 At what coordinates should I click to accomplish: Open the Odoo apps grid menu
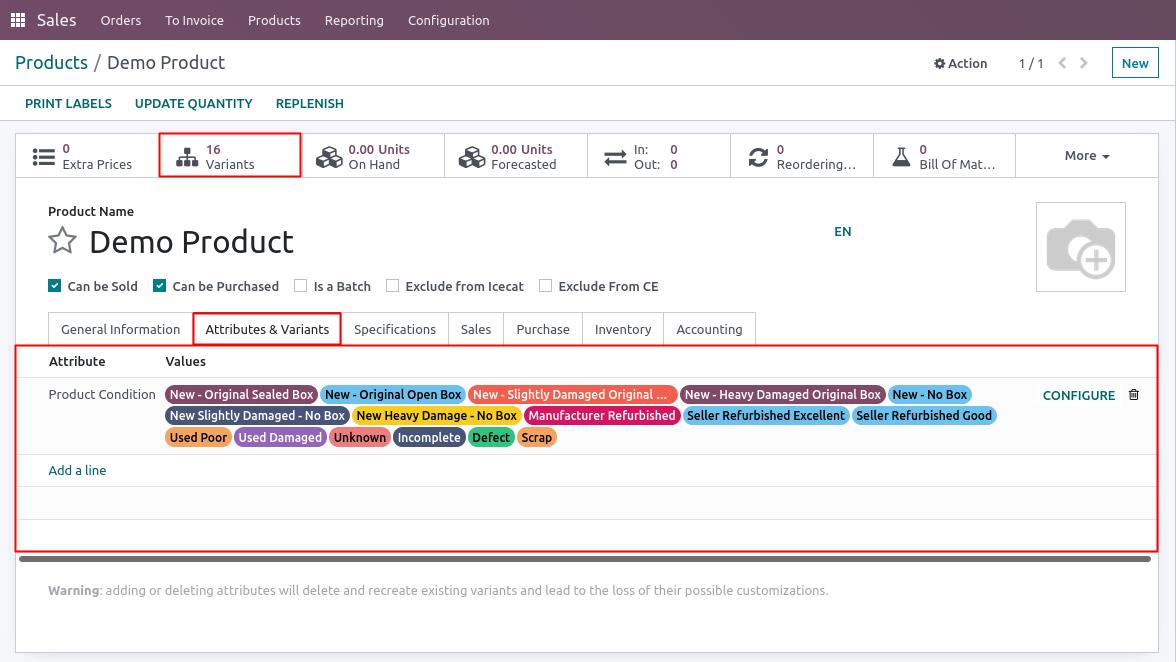pyautogui.click(x=17, y=20)
